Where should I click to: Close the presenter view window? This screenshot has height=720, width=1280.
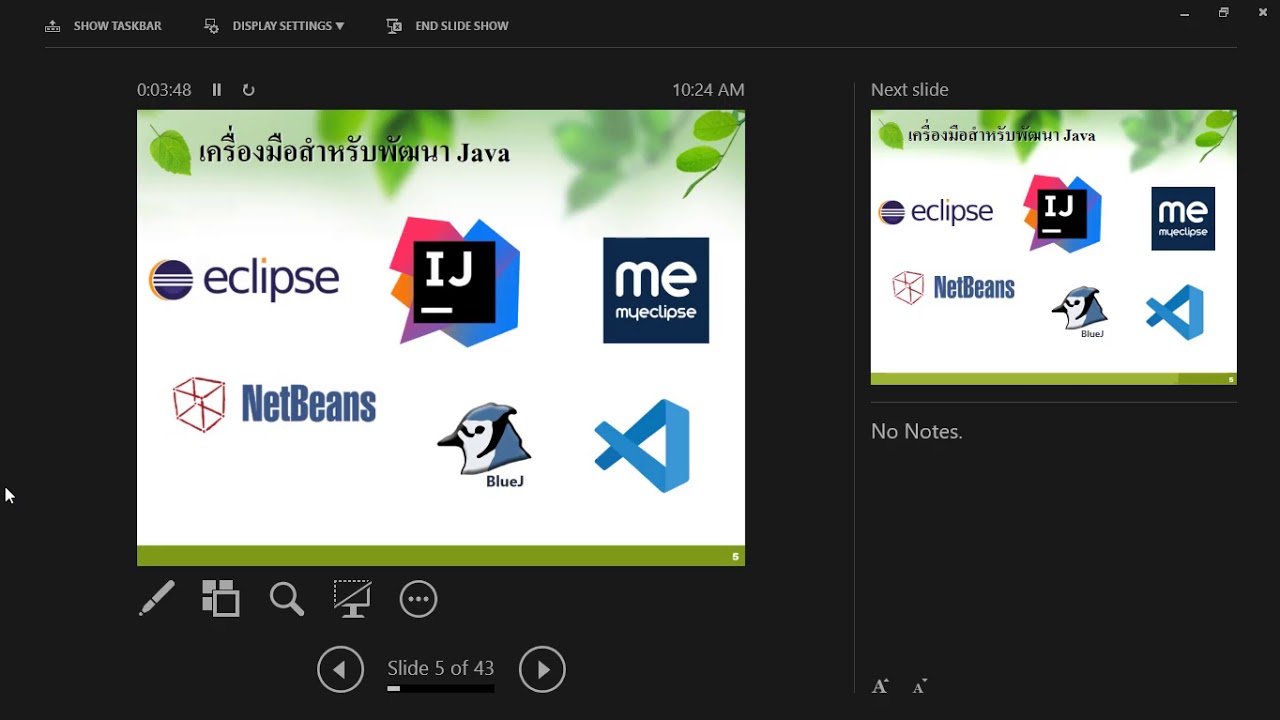tap(1263, 13)
